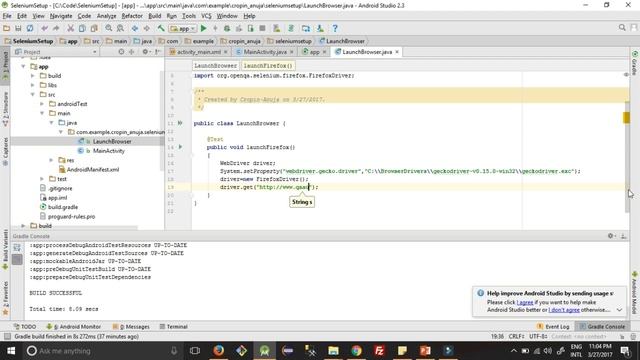Click the Synchronize toolbar icon

[x=30, y=28]
